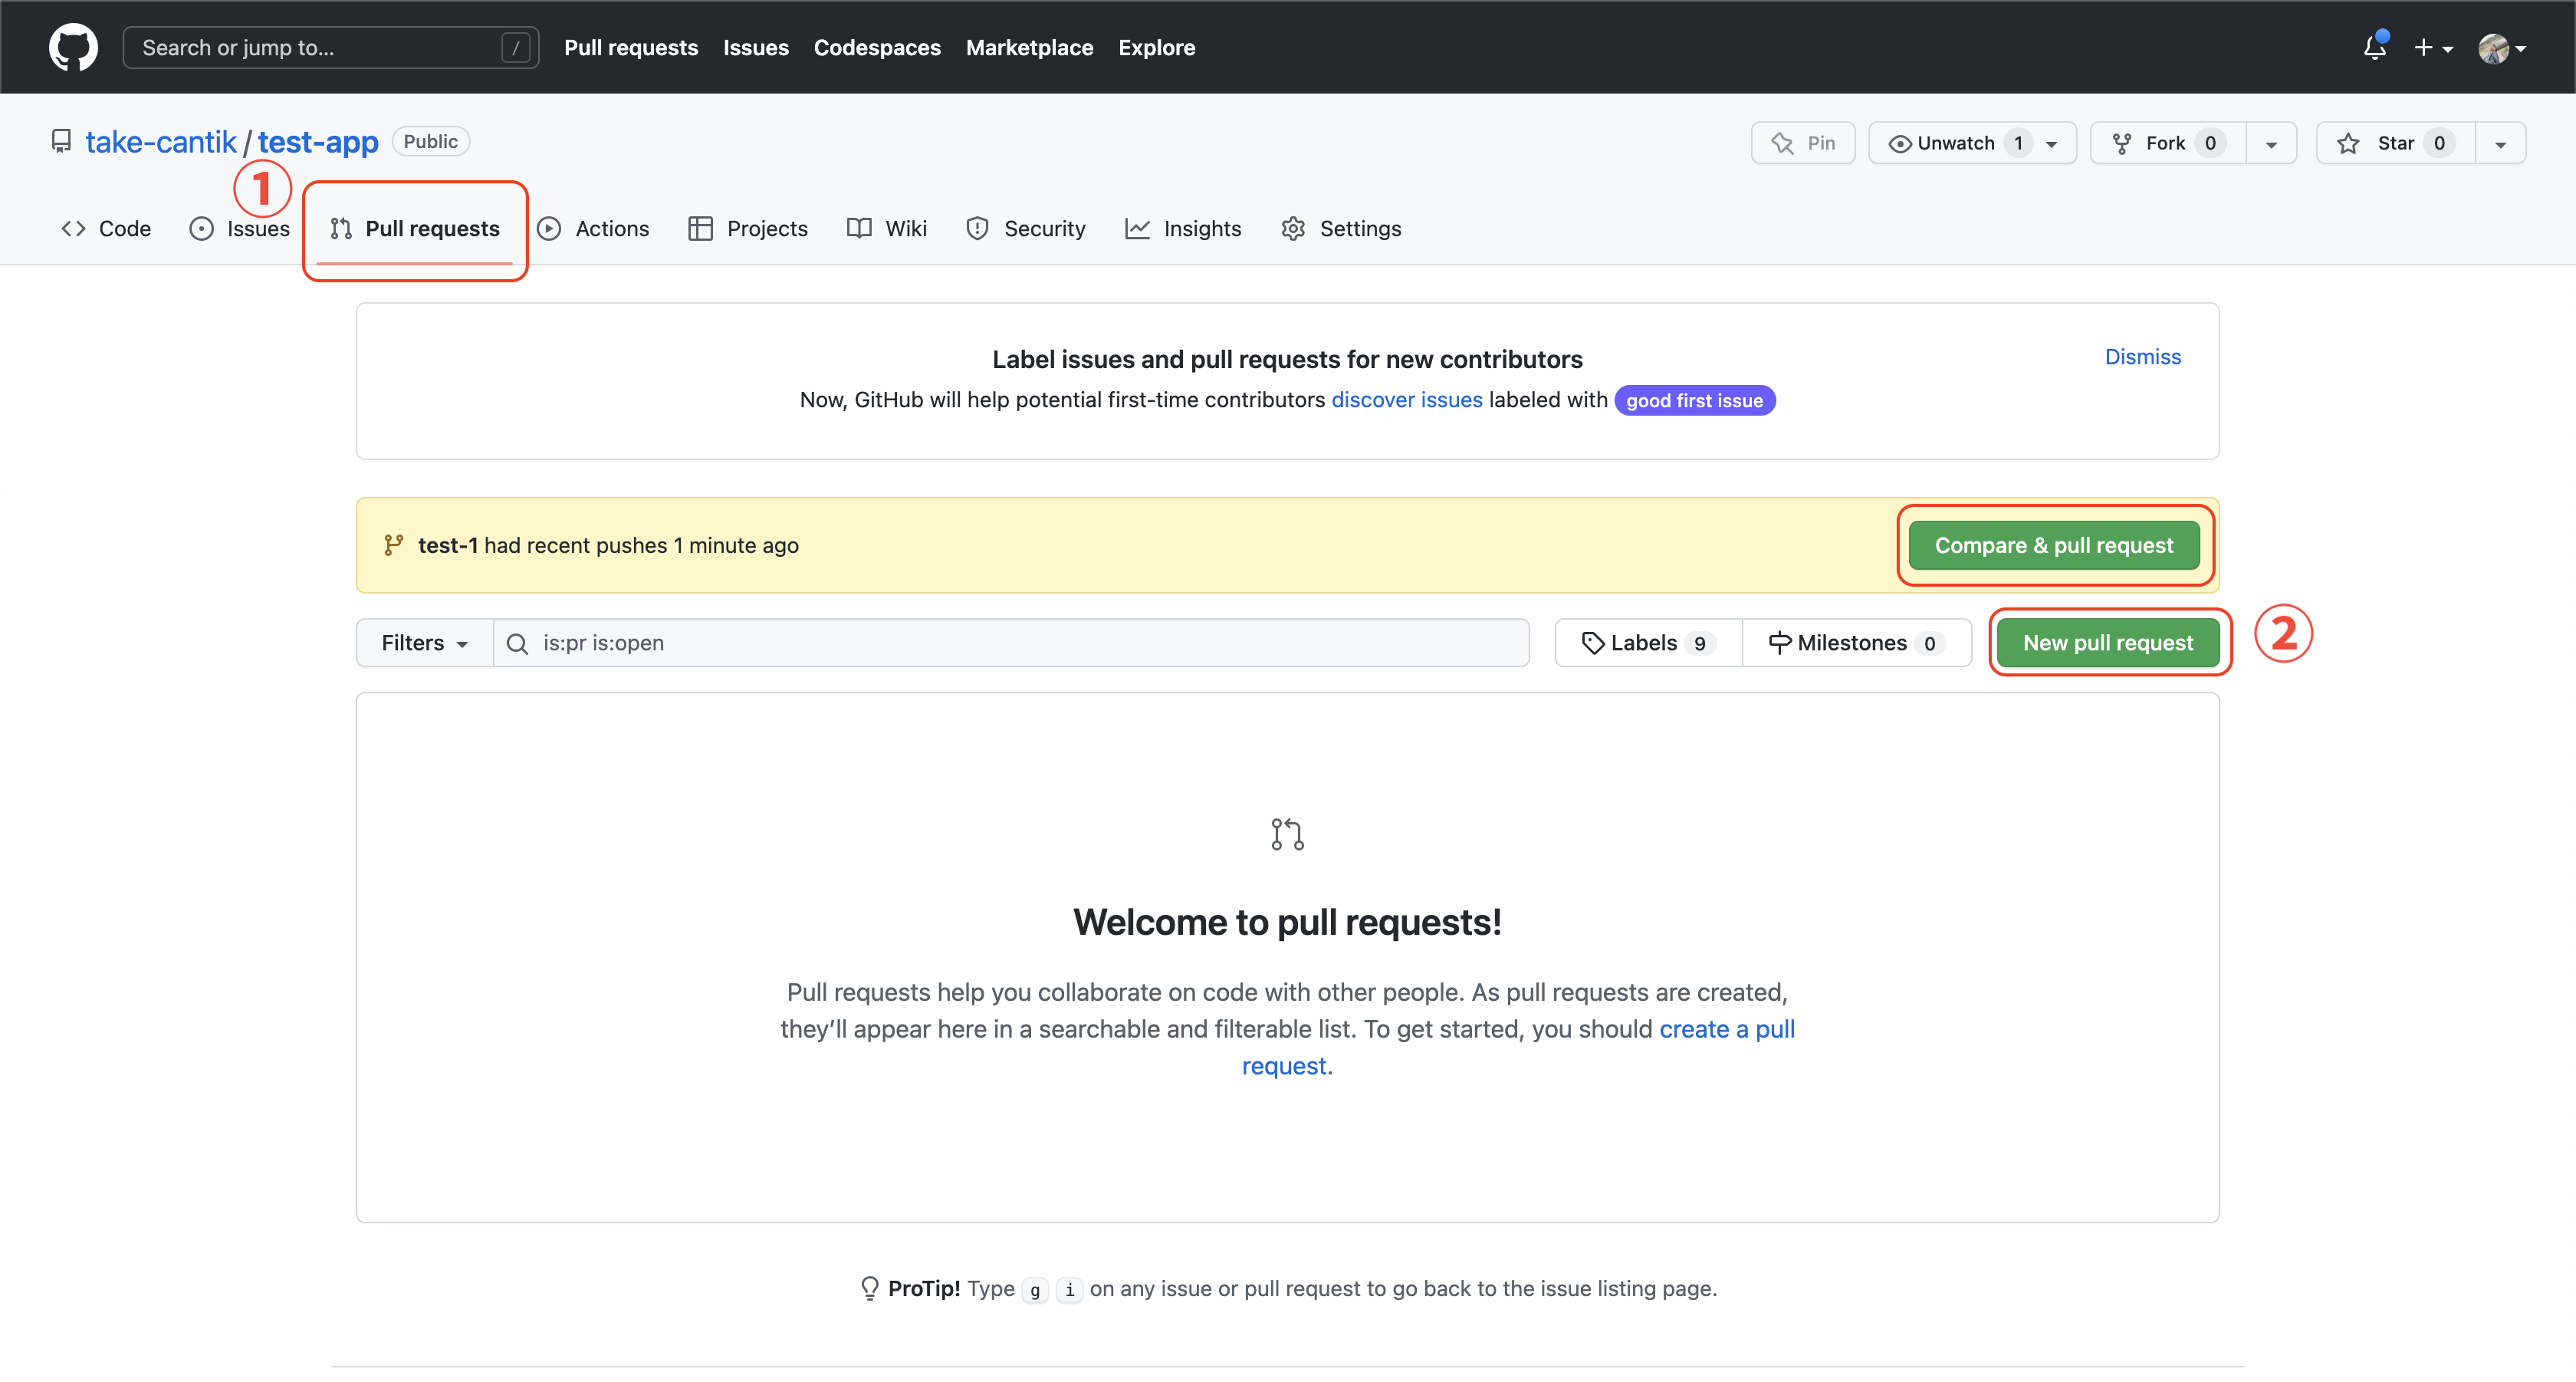Open the notifications bell
This screenshot has height=1382, width=2576.
point(2374,47)
